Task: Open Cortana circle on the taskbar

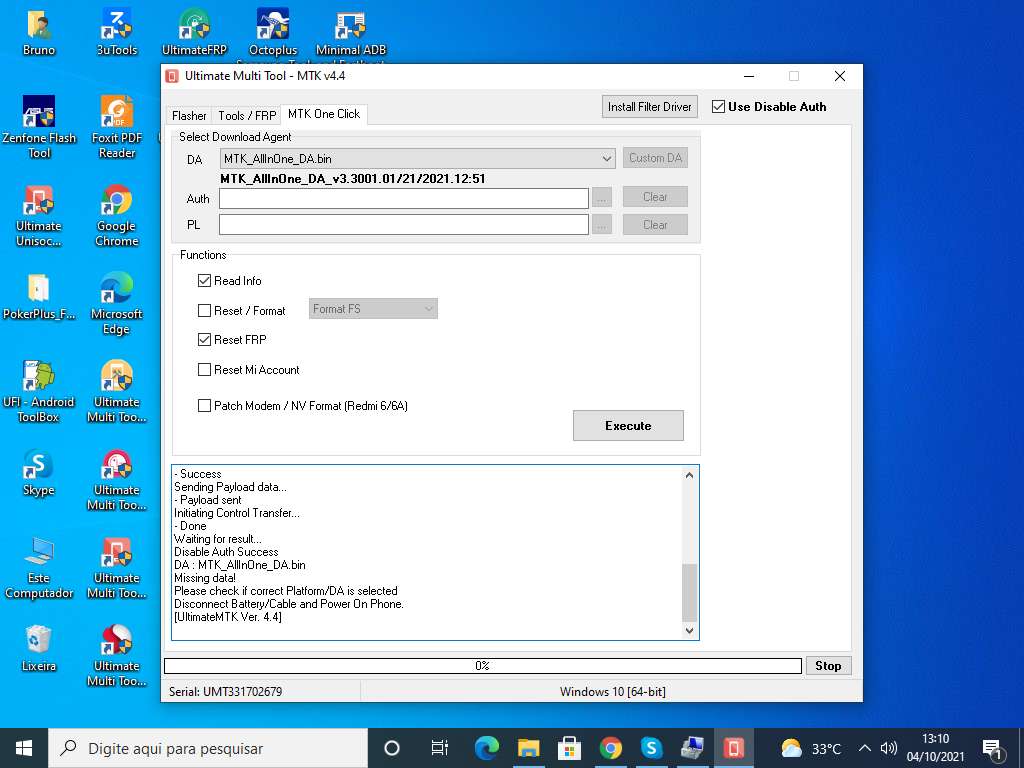Action: (x=392, y=748)
